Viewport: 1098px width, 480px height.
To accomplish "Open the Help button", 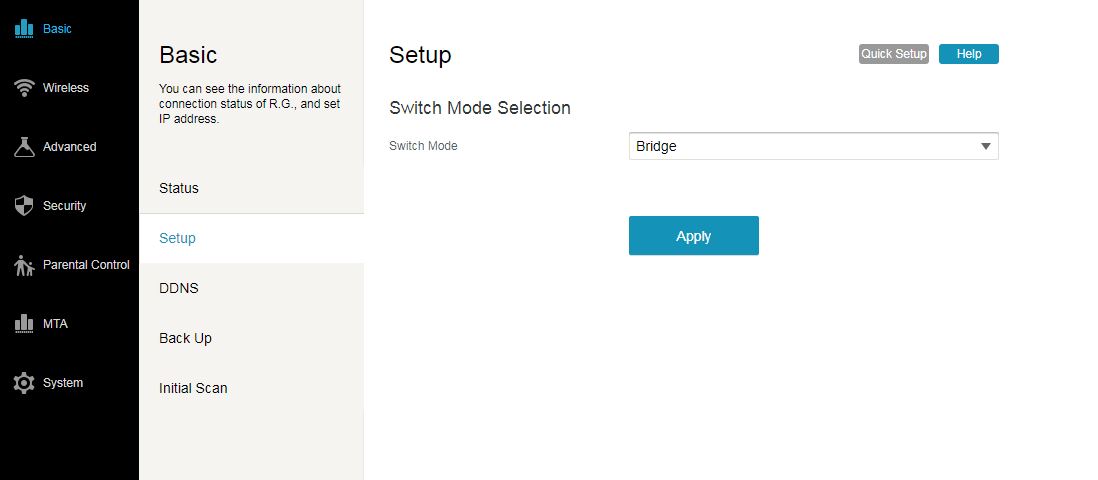I will click(968, 54).
